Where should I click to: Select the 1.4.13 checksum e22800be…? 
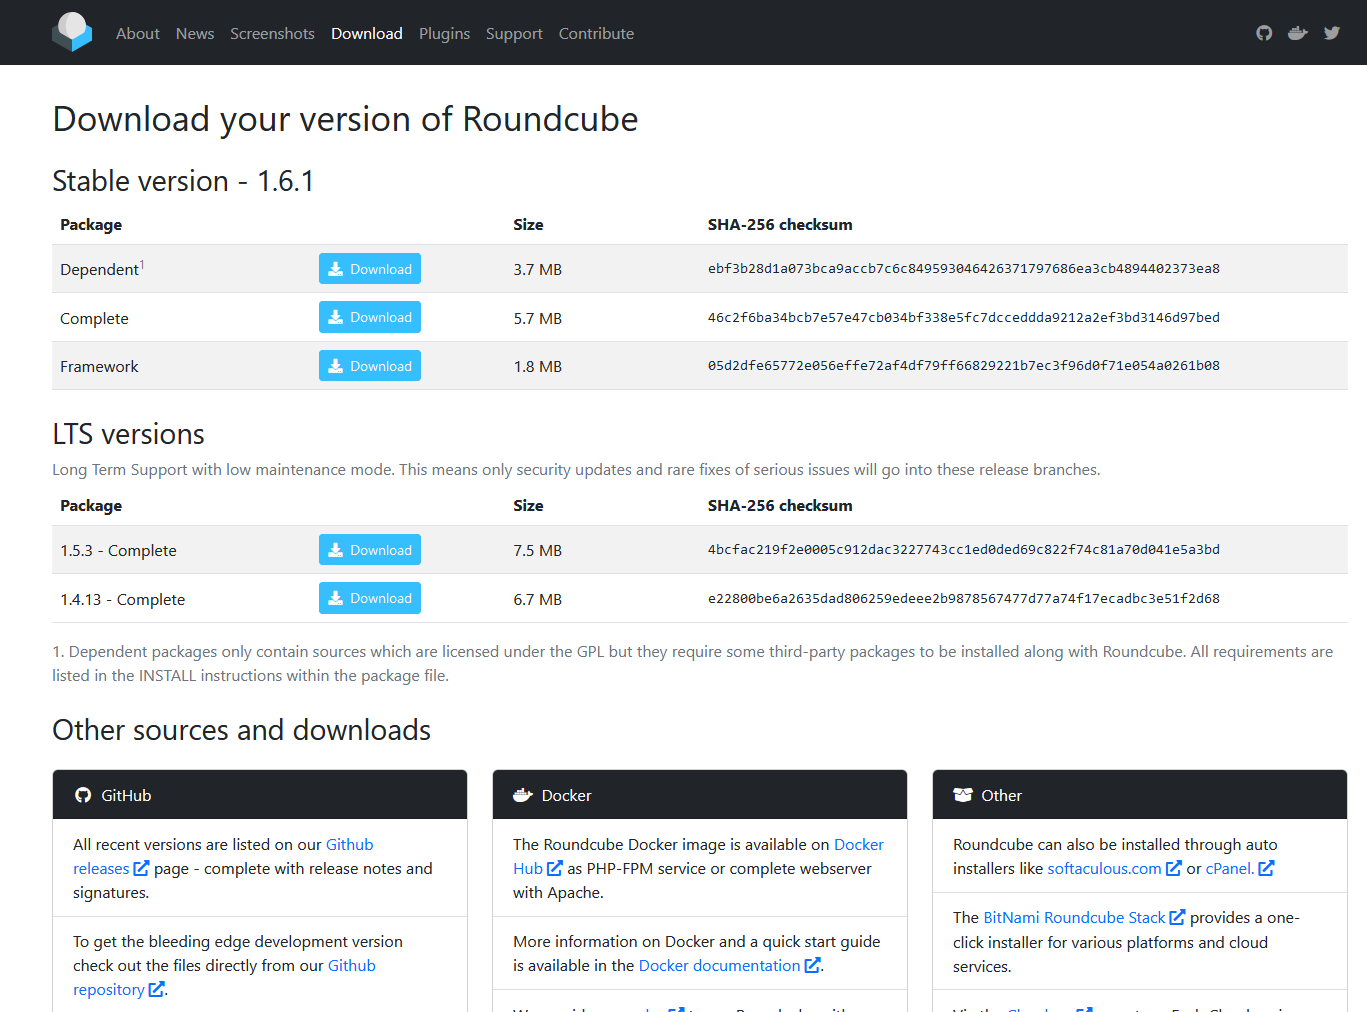click(964, 599)
